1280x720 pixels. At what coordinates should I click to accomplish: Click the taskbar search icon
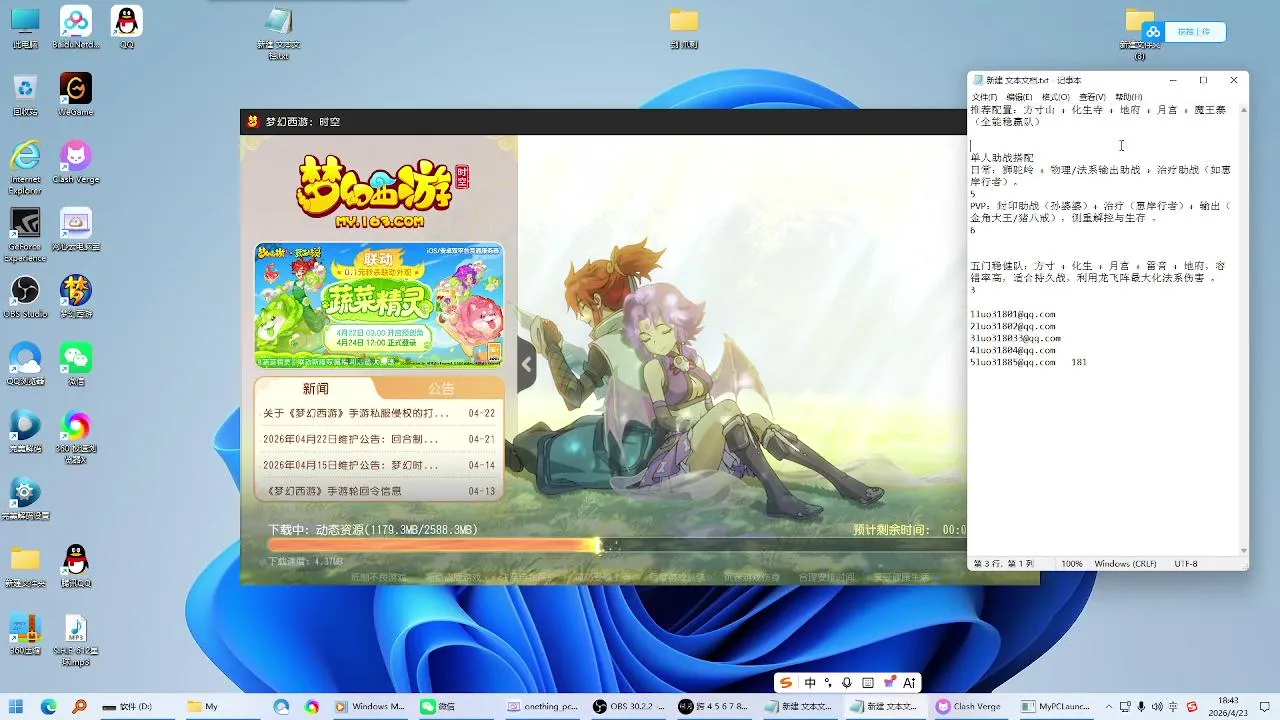pos(79,706)
